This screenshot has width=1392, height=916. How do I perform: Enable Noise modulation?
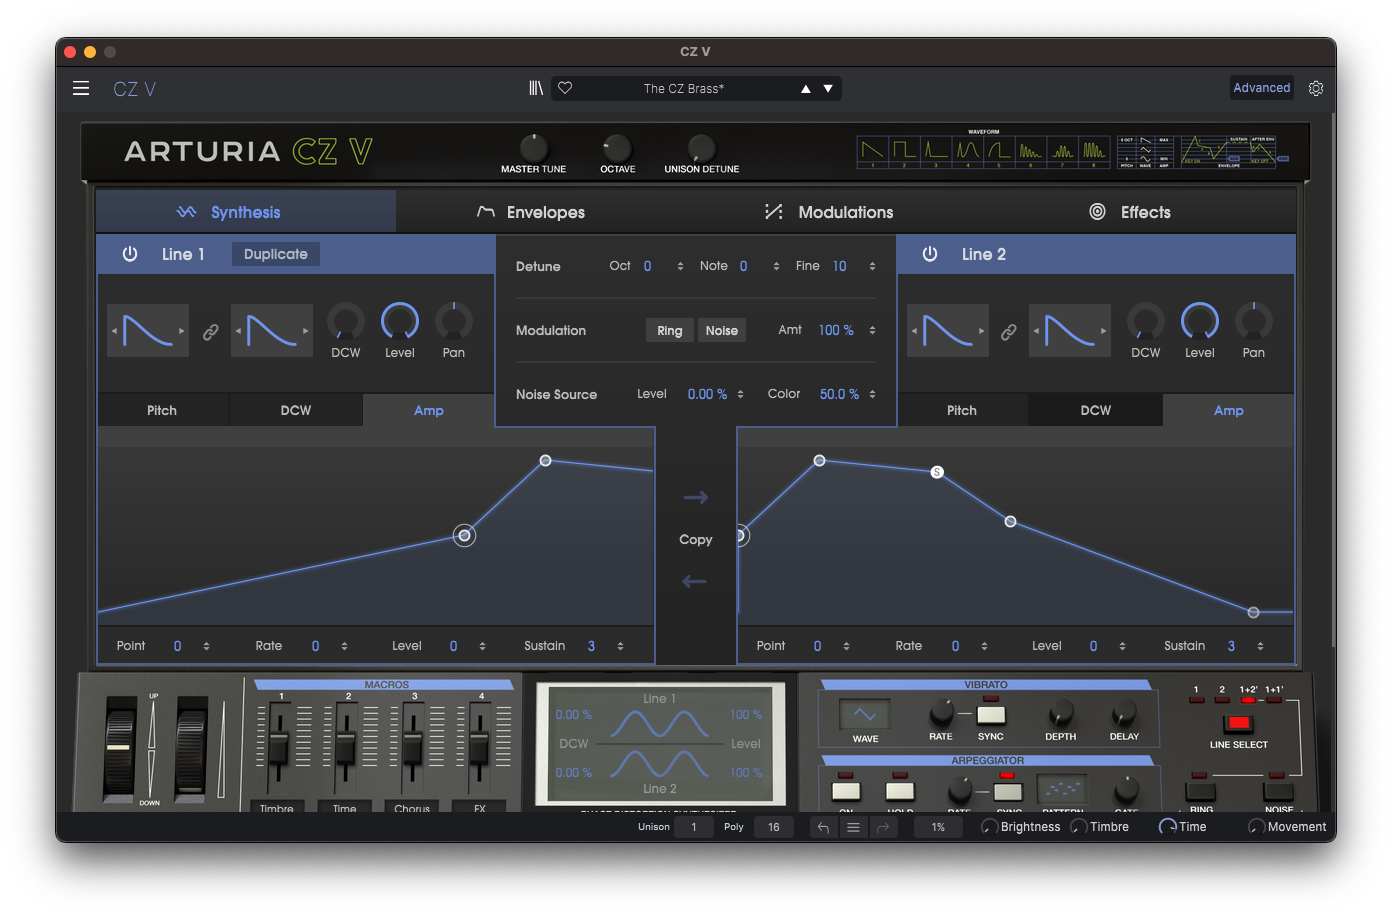coord(722,331)
